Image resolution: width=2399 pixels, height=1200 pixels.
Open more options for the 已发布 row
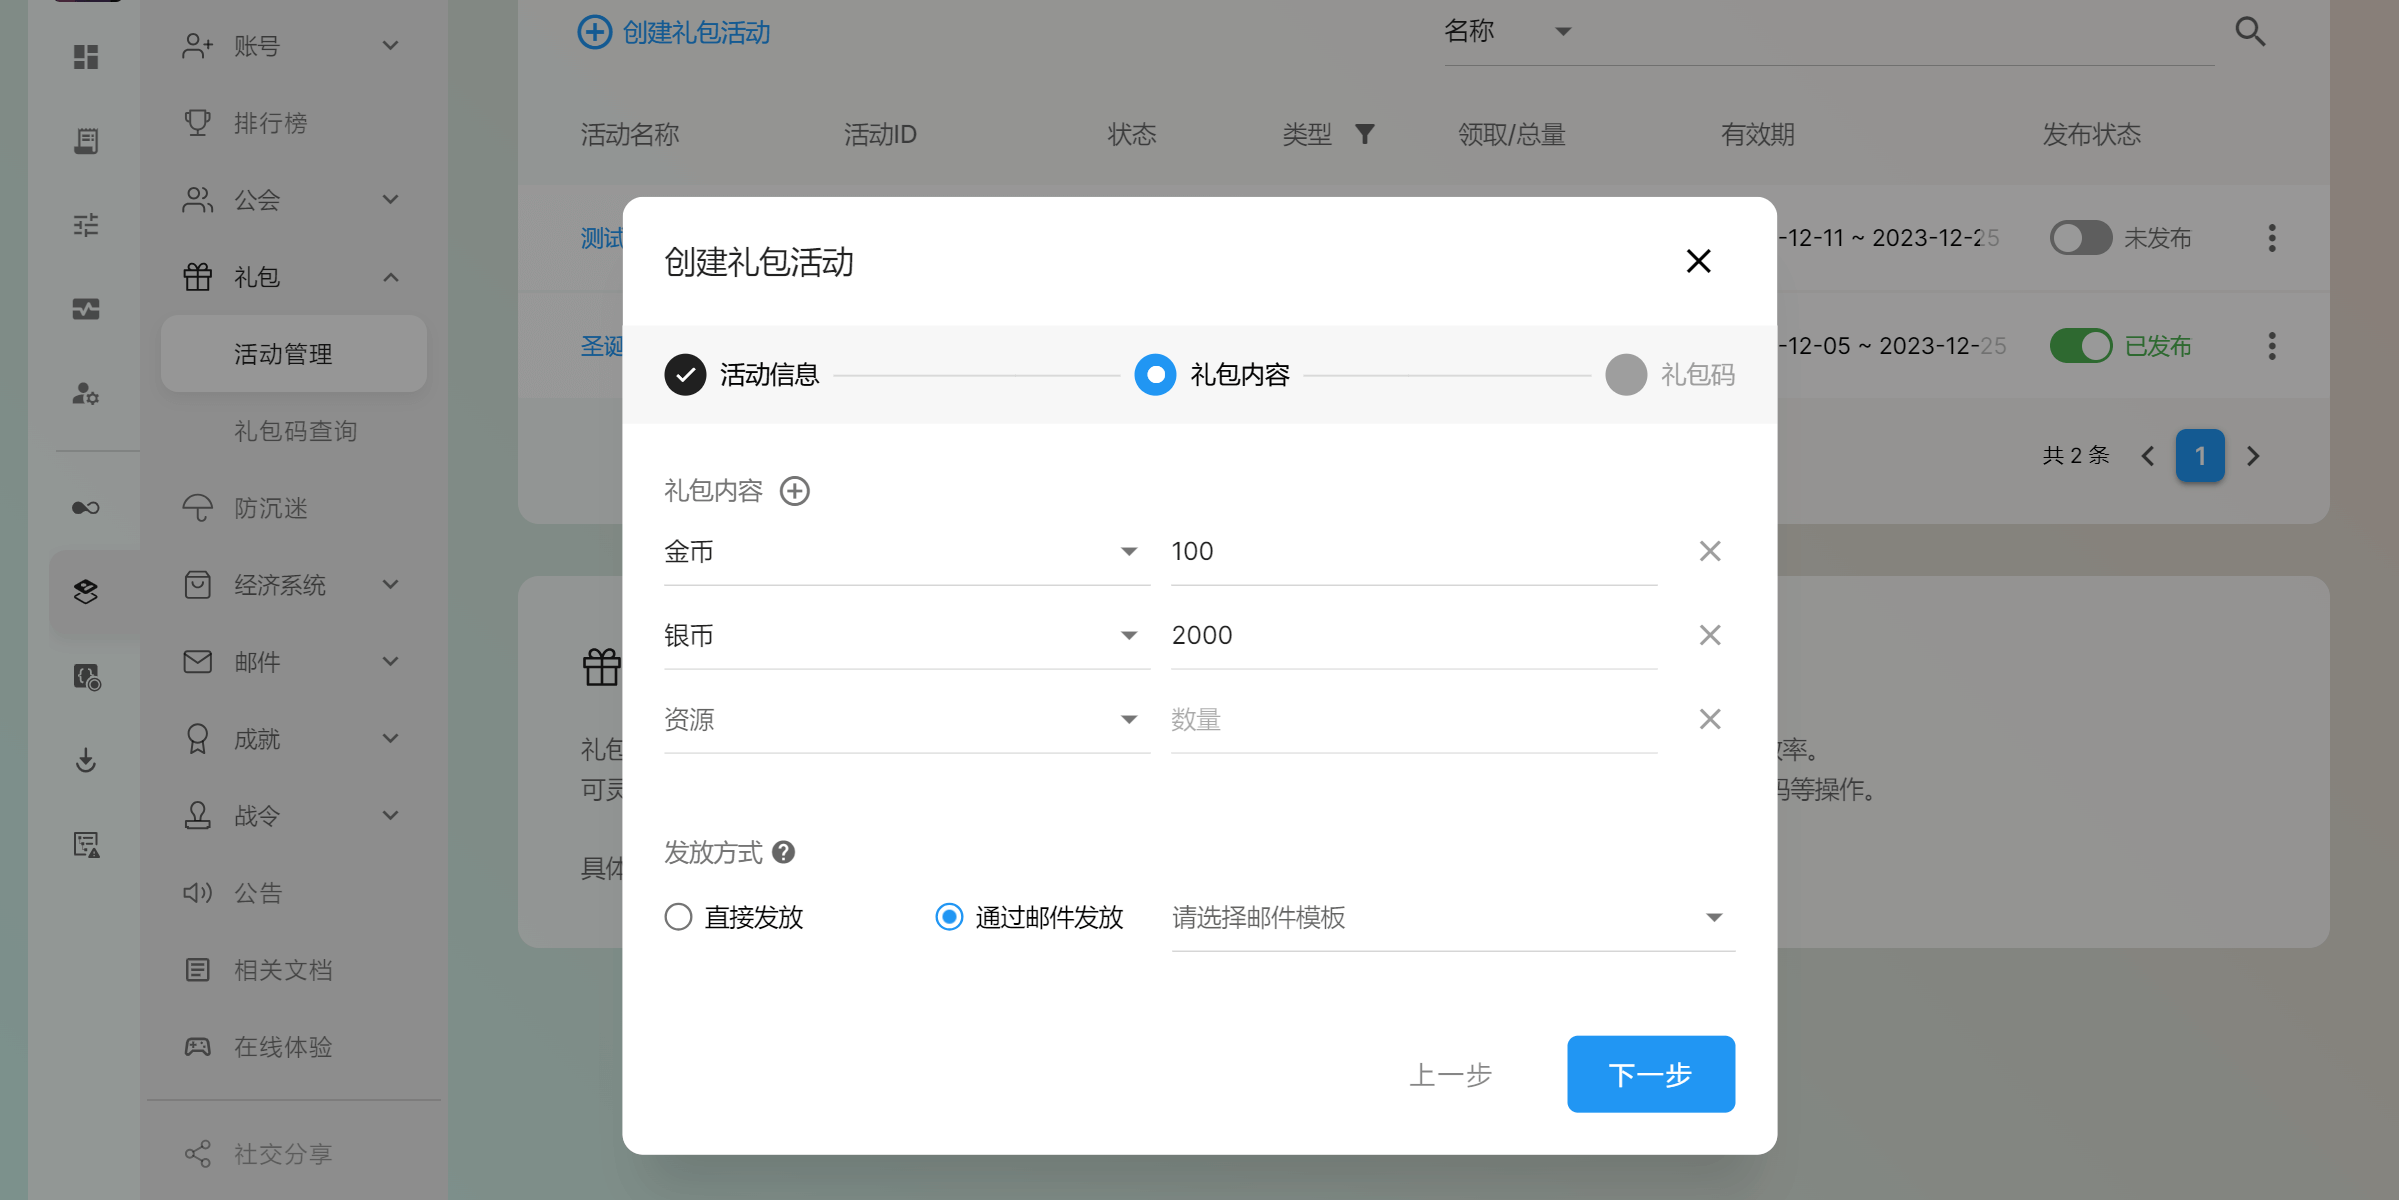tap(2271, 346)
